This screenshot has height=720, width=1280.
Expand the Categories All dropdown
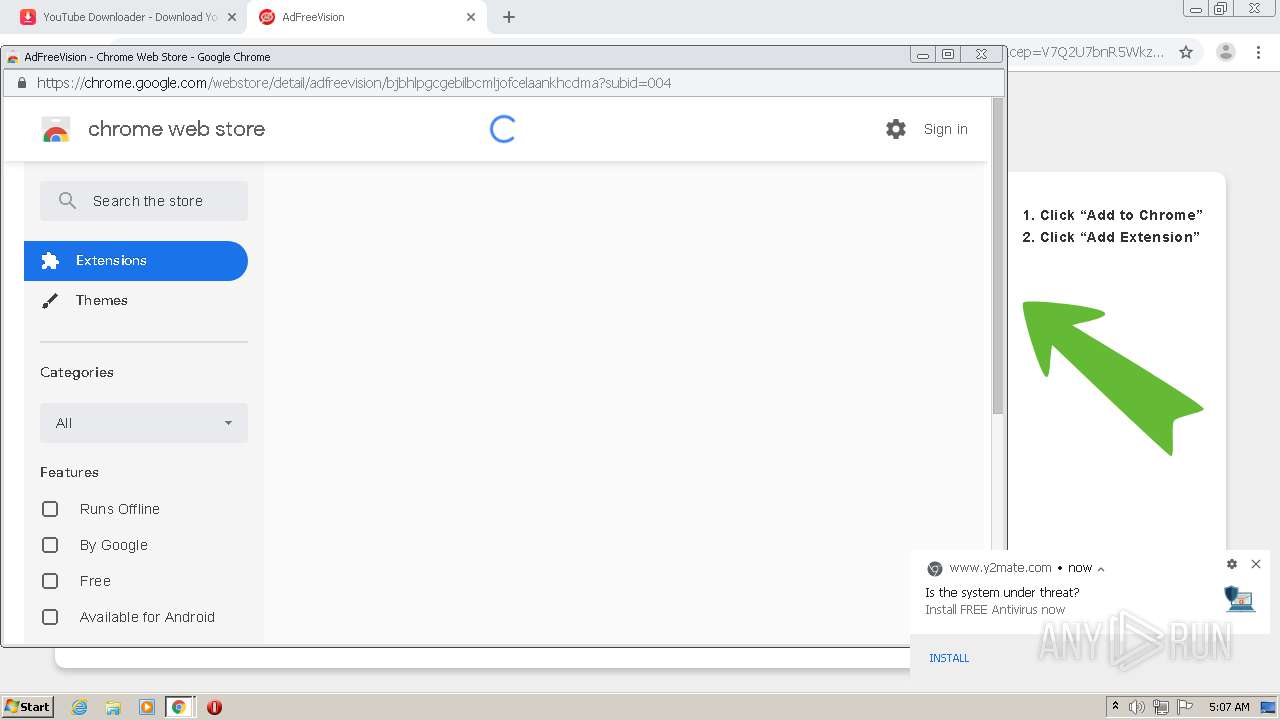[x=144, y=423]
